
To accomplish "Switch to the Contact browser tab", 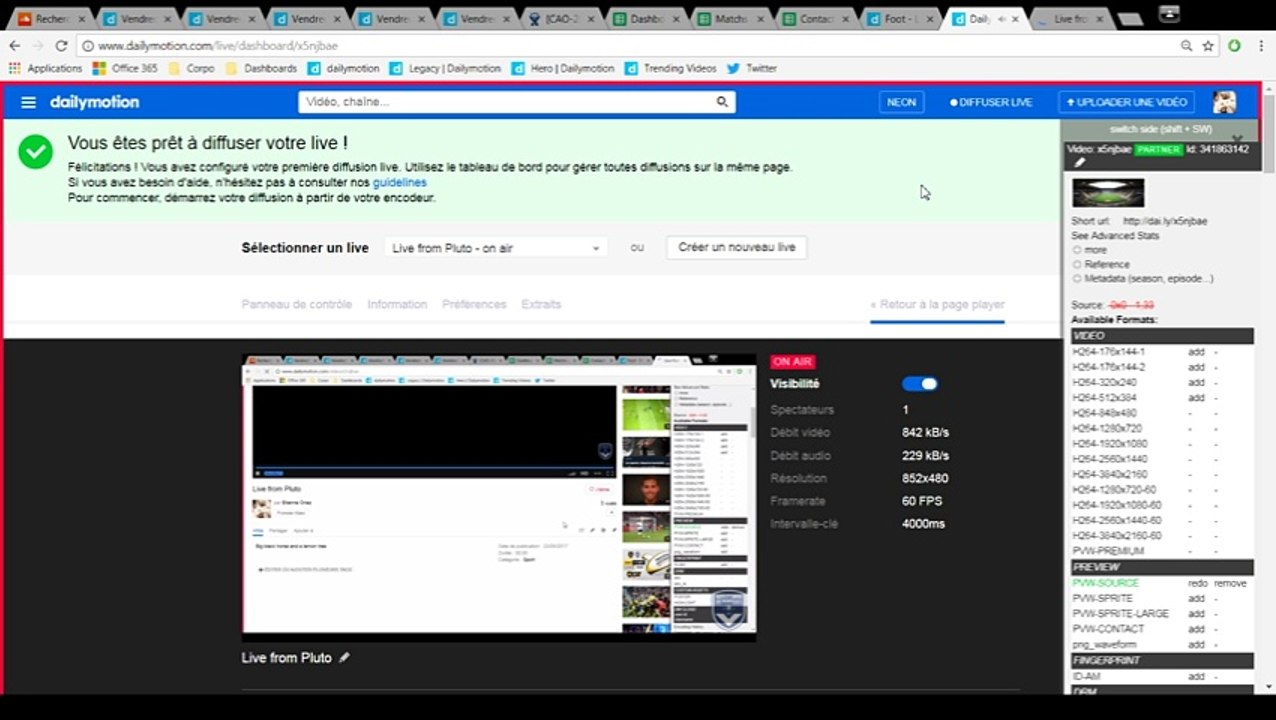I will point(817,19).
